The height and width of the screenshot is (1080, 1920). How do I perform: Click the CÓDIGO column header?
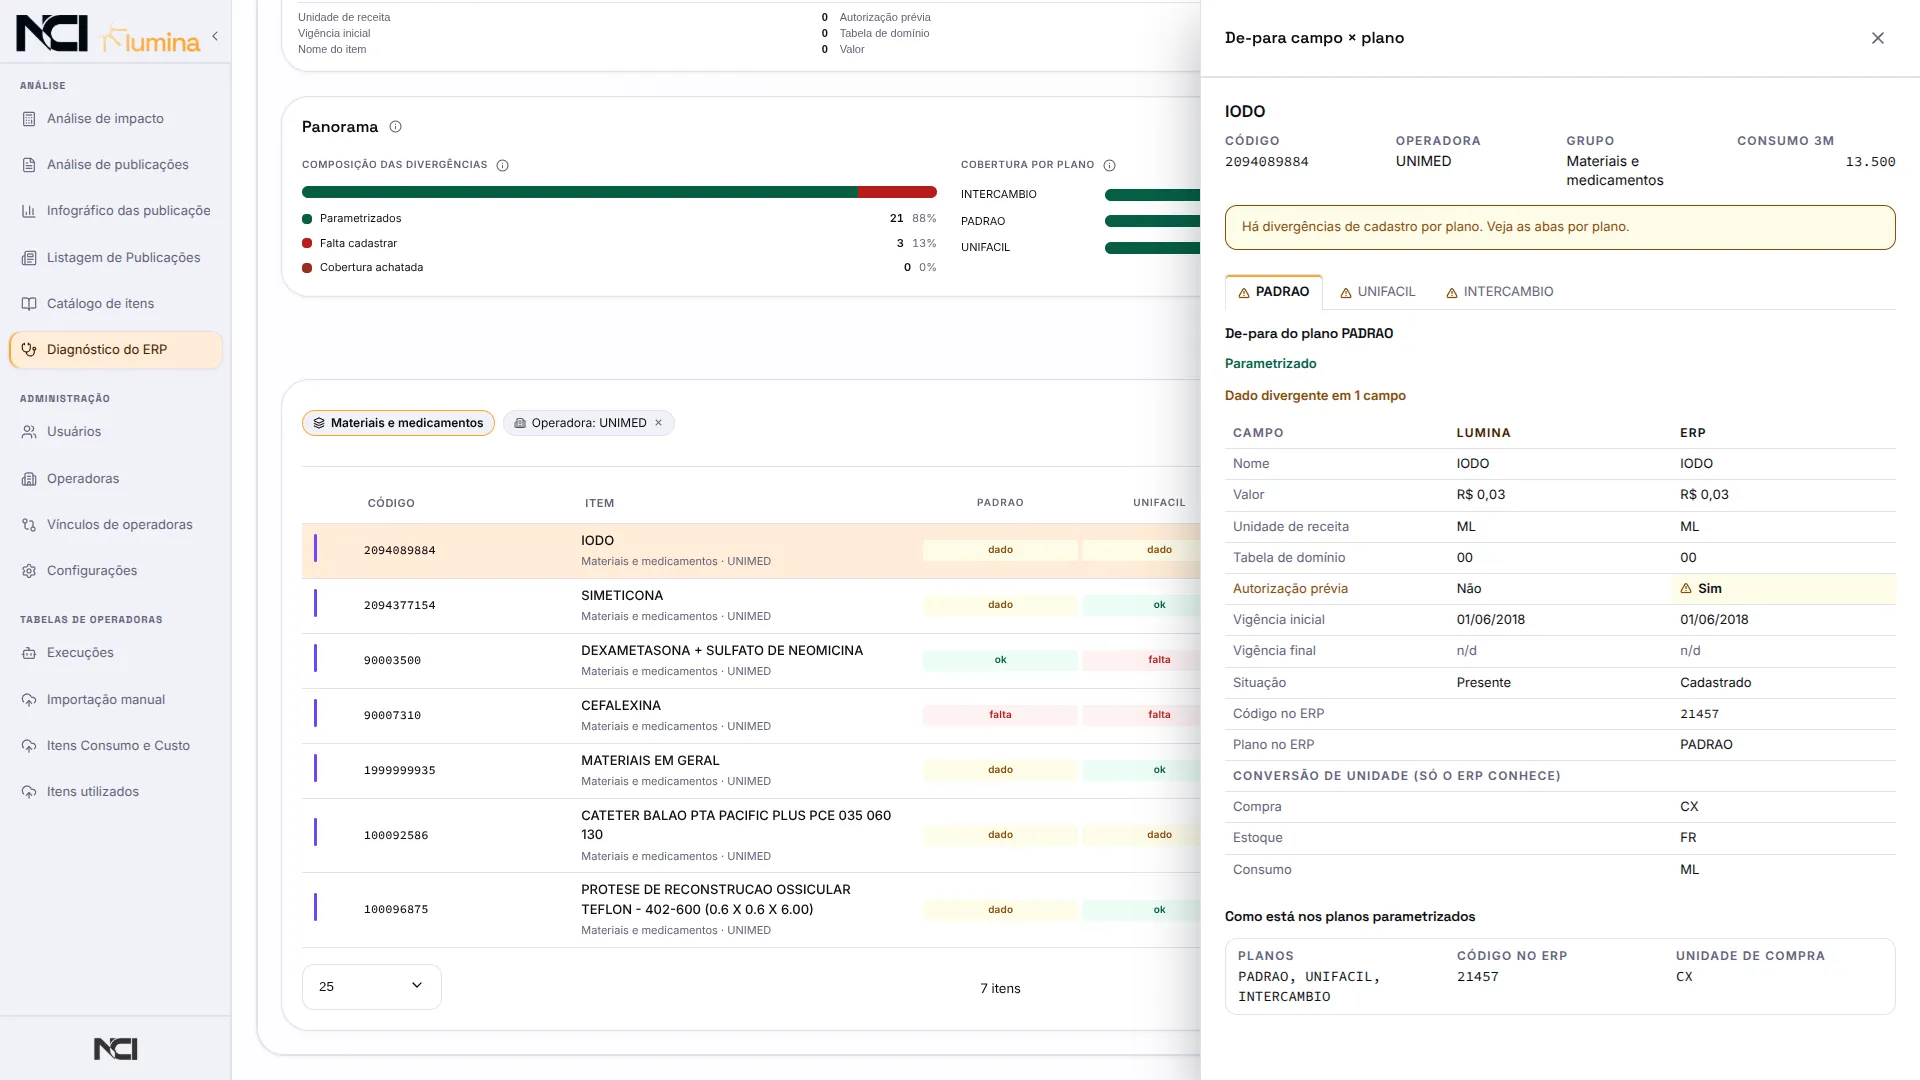(391, 503)
